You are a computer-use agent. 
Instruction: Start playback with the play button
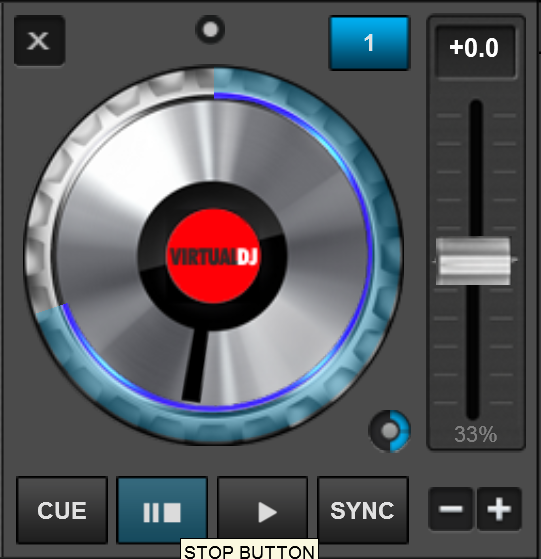point(263,510)
